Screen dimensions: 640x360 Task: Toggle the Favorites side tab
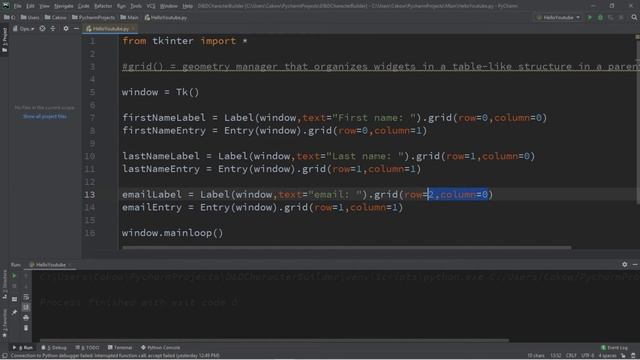4,323
